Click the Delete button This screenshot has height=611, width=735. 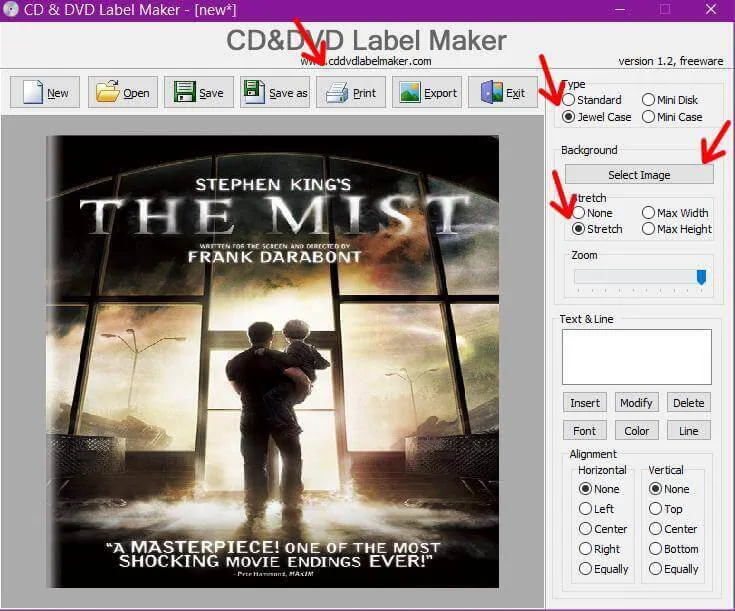pos(689,403)
